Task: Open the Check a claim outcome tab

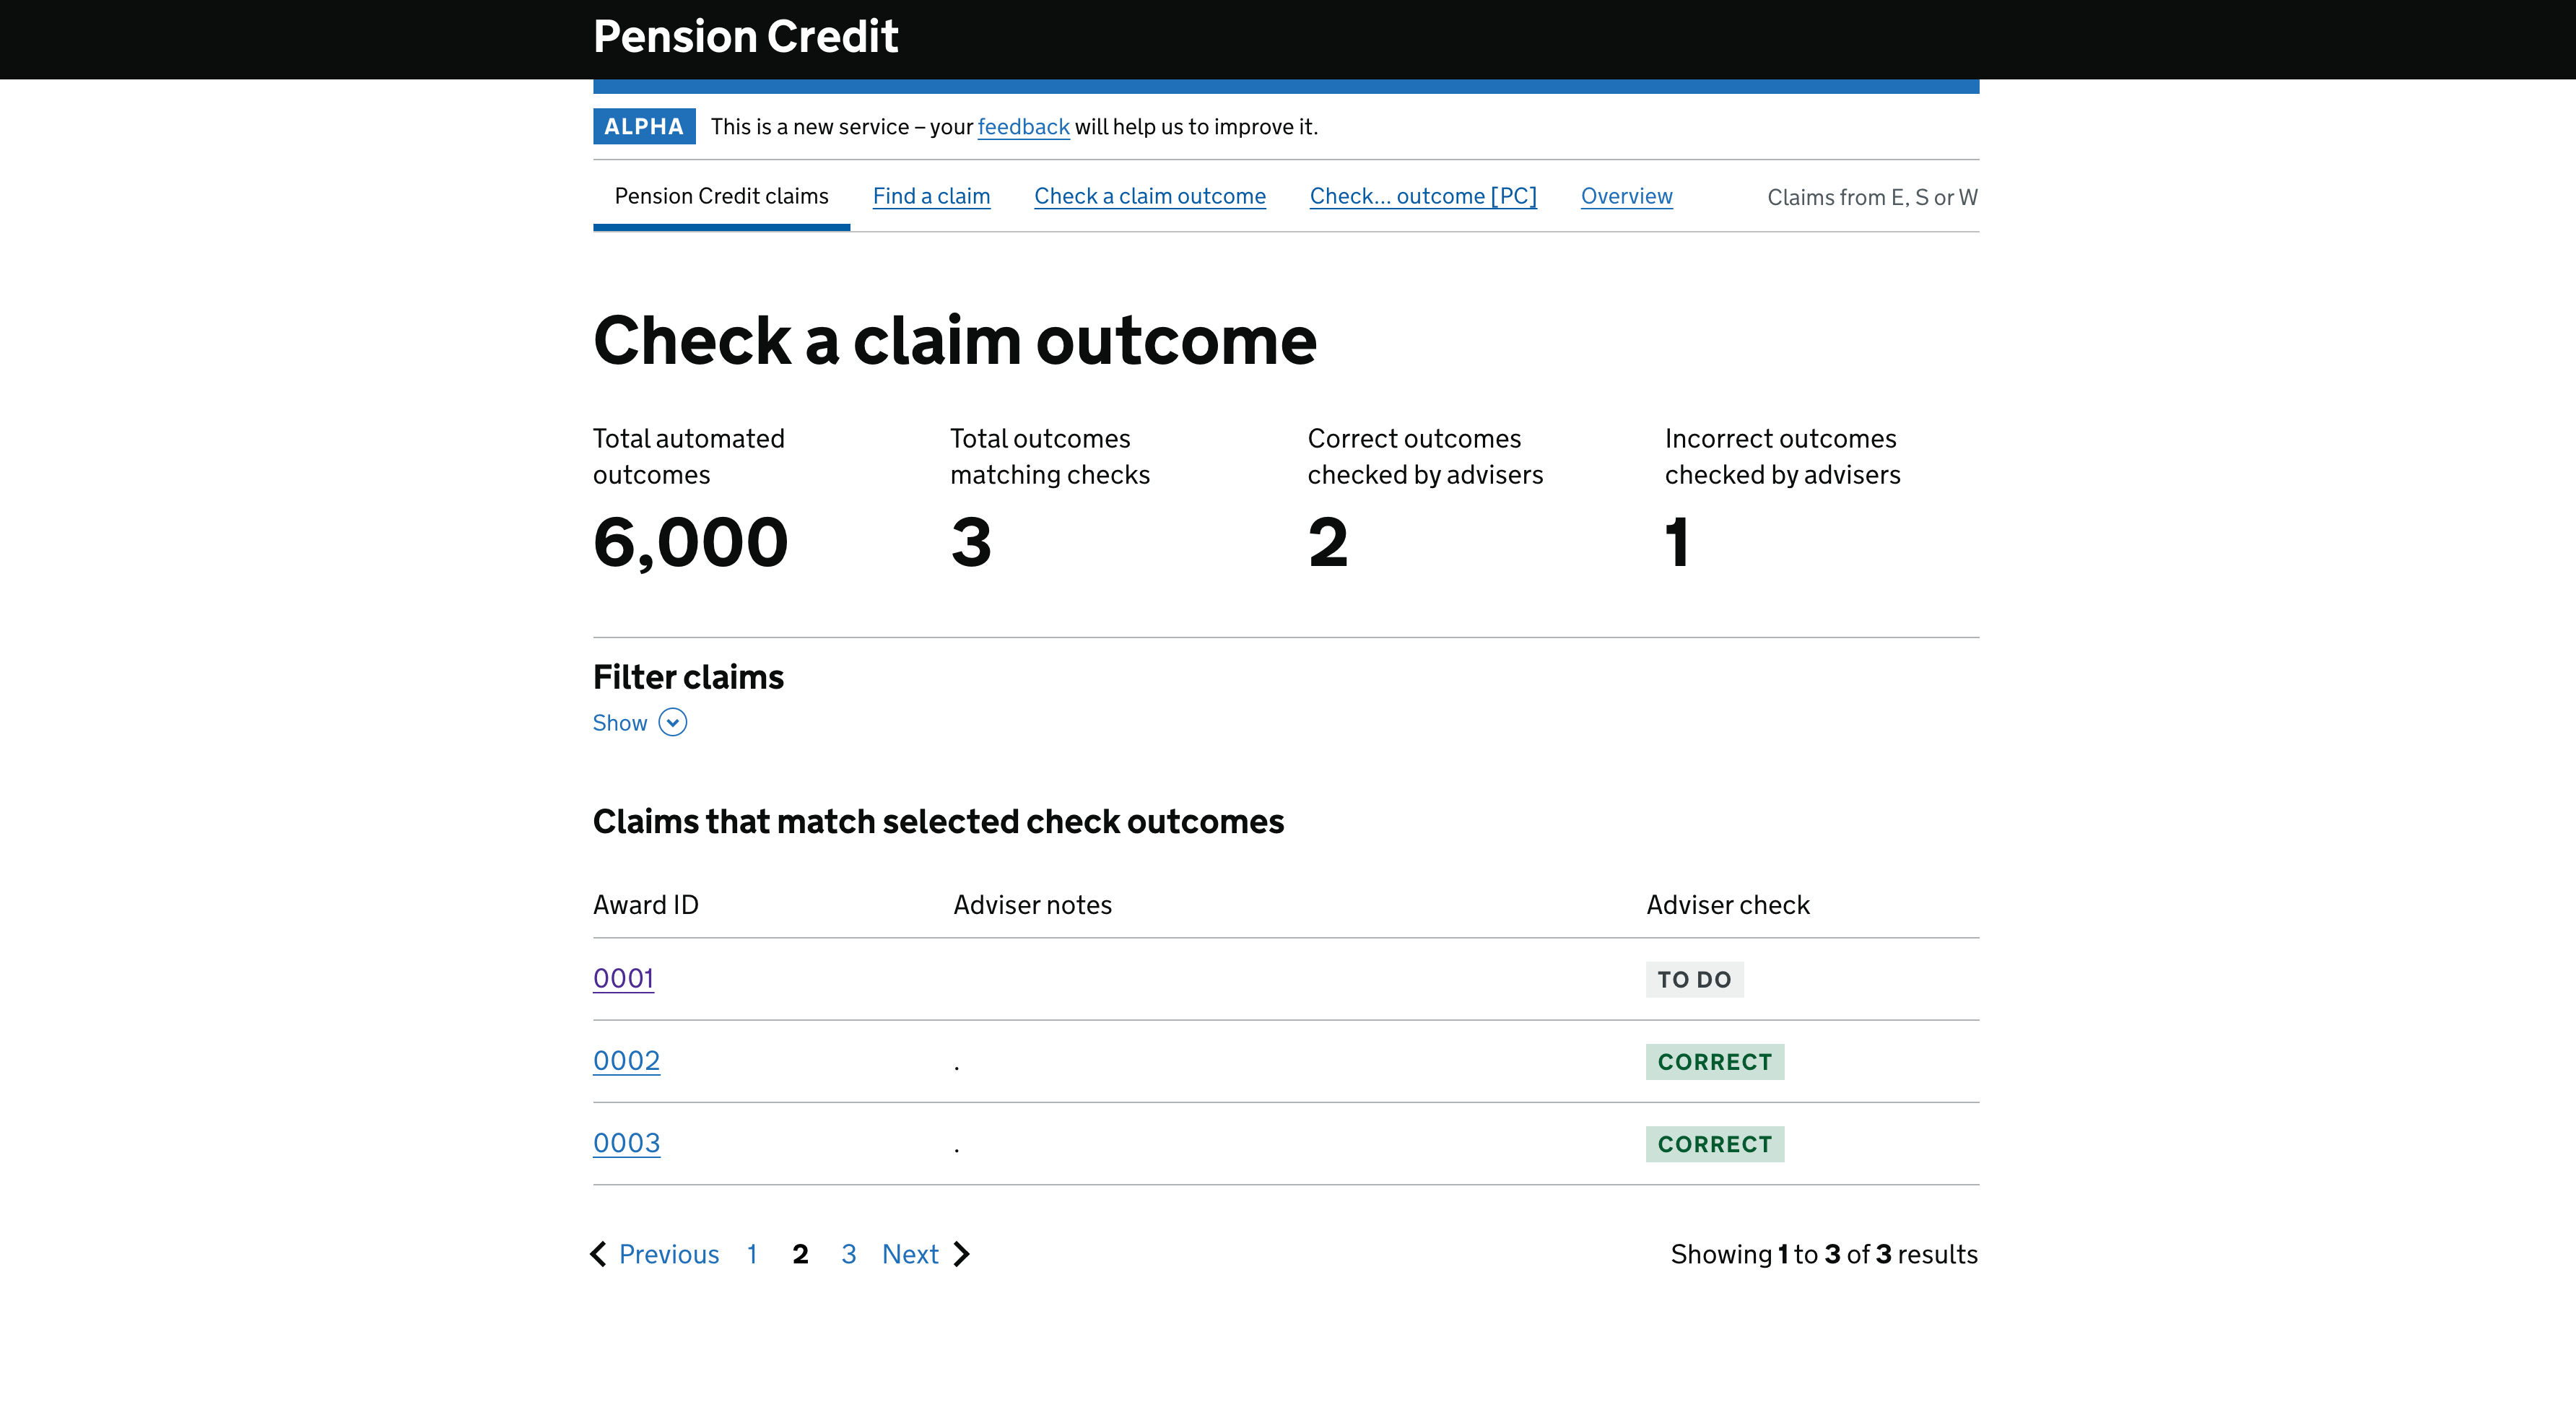Action: 1149,196
